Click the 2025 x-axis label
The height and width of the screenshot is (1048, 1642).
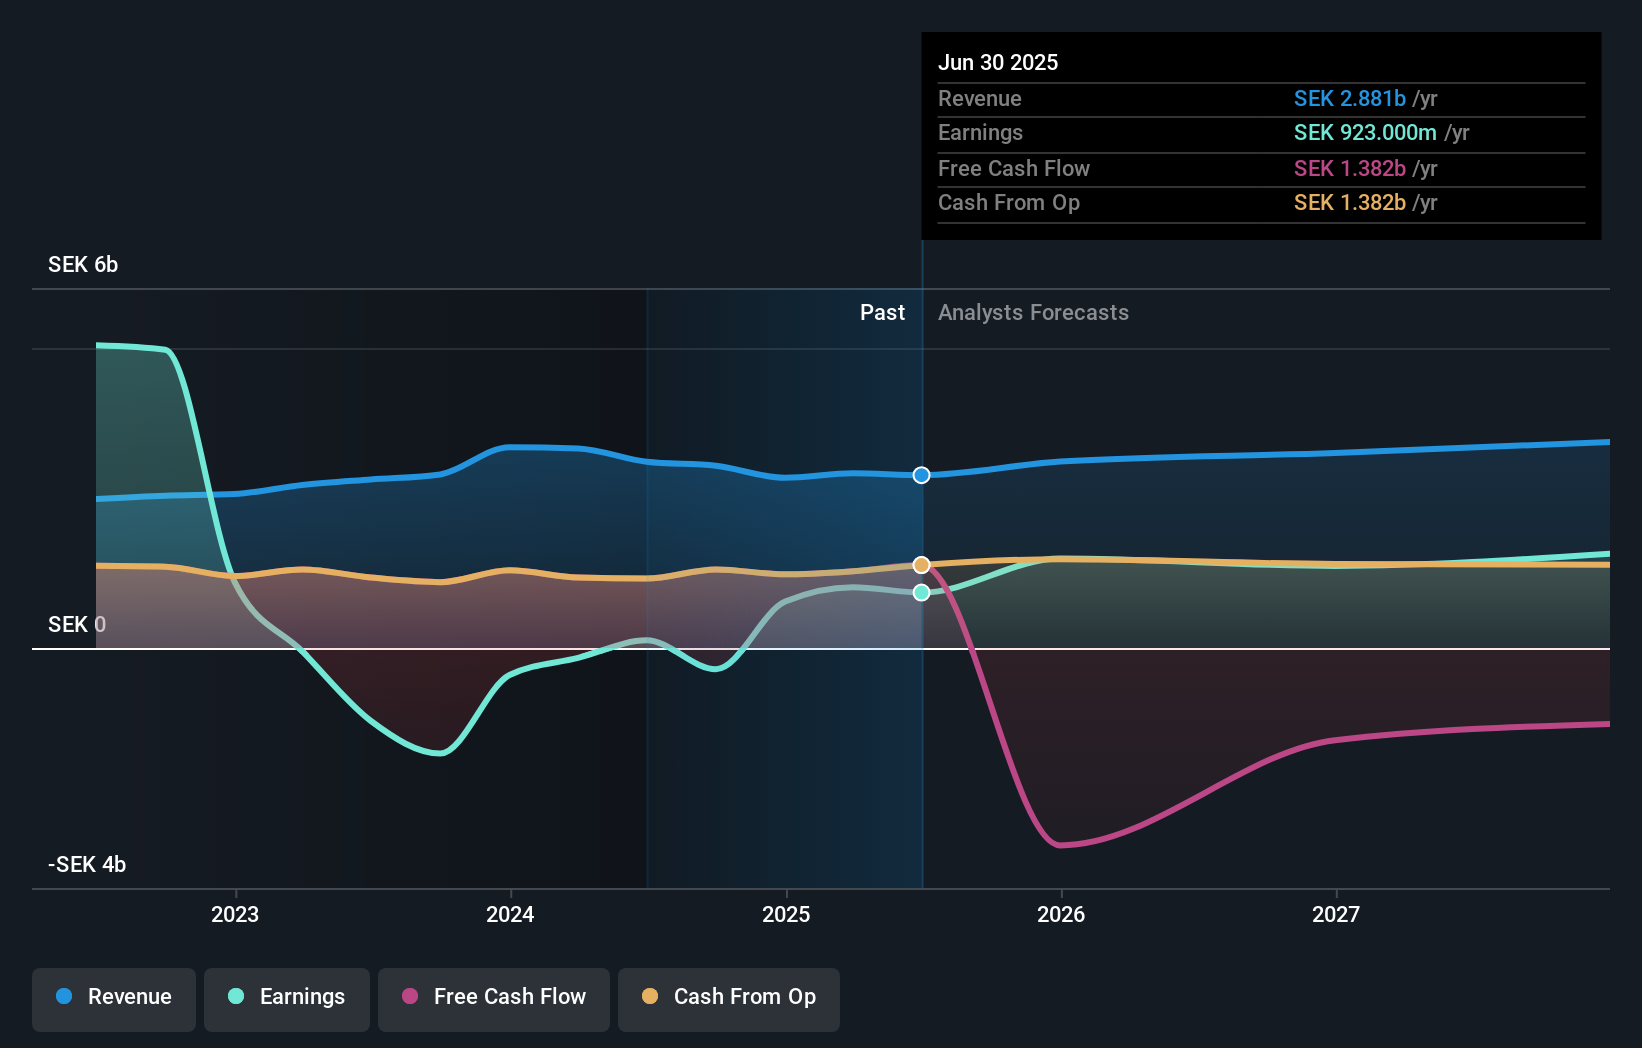click(786, 914)
